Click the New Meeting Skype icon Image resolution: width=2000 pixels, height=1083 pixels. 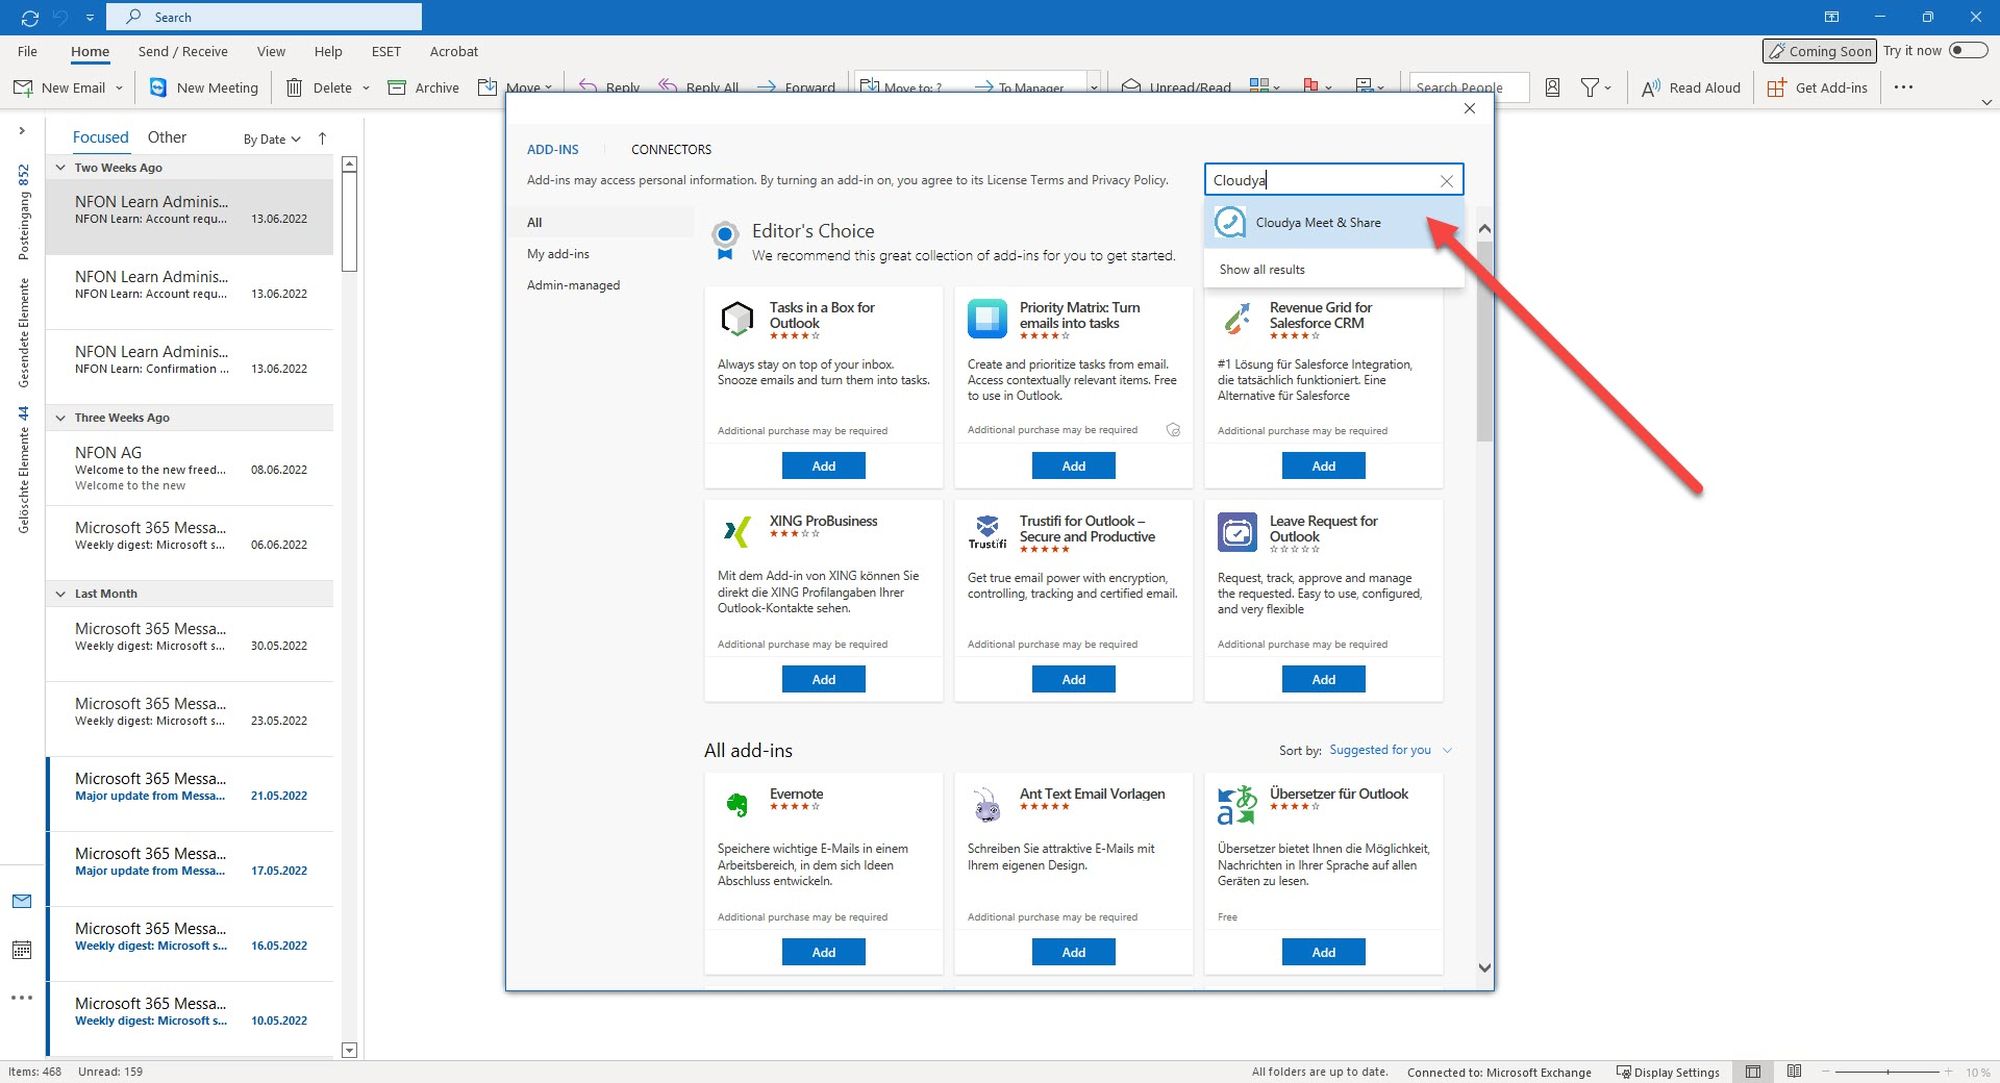158,88
